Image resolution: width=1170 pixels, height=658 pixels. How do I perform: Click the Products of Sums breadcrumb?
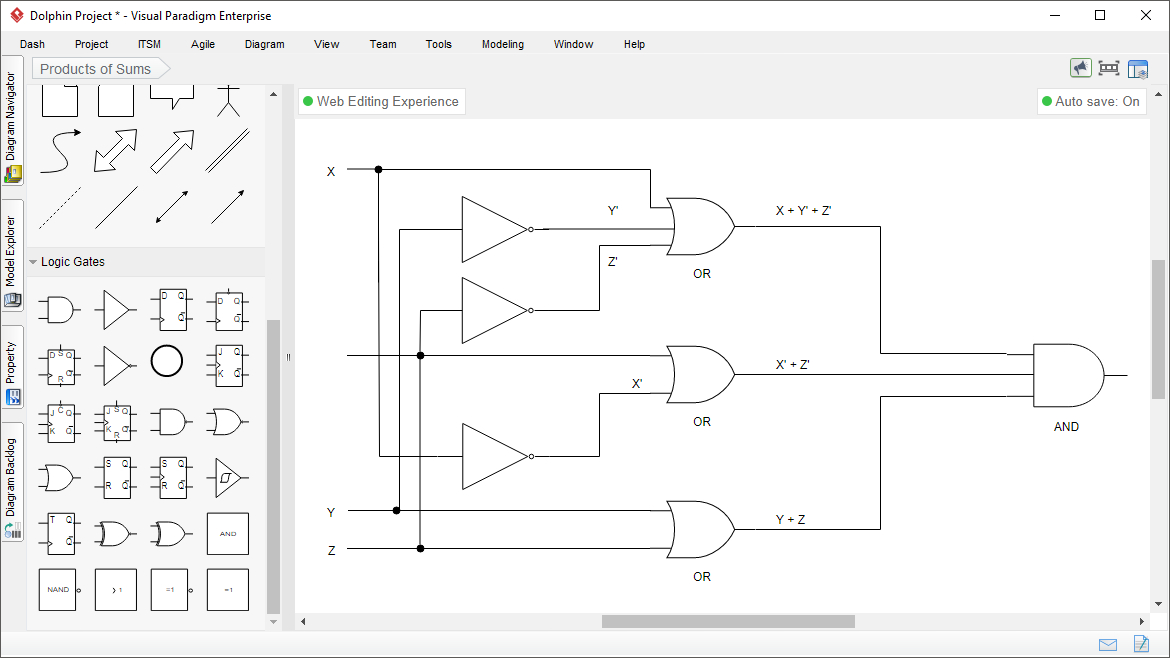pyautogui.click(x=94, y=68)
